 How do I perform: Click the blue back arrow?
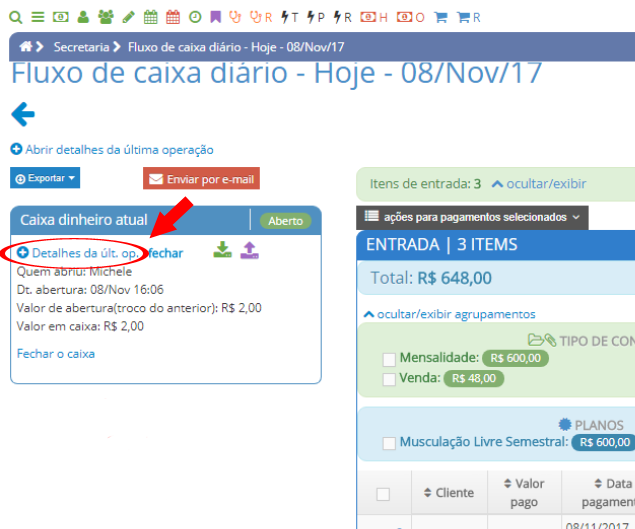22,114
